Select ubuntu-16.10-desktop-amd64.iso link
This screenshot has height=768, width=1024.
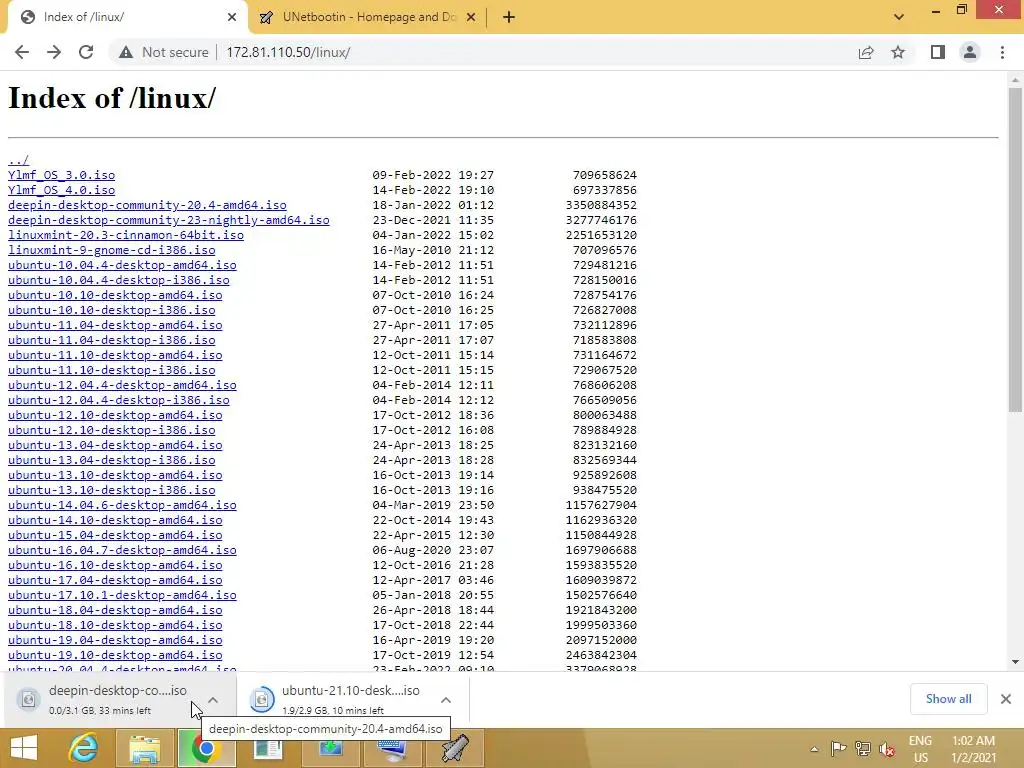[x=115, y=566]
